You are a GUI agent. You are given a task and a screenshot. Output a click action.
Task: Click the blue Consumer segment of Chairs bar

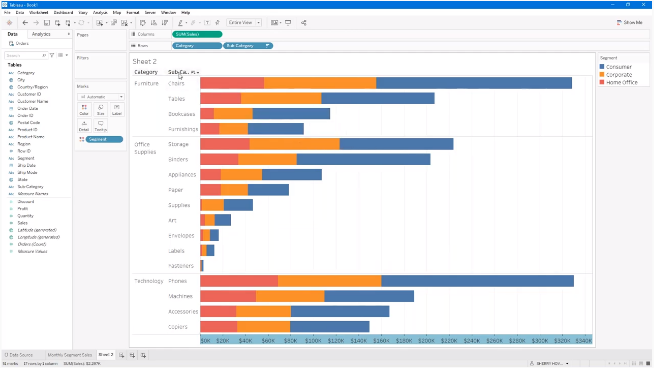point(474,83)
